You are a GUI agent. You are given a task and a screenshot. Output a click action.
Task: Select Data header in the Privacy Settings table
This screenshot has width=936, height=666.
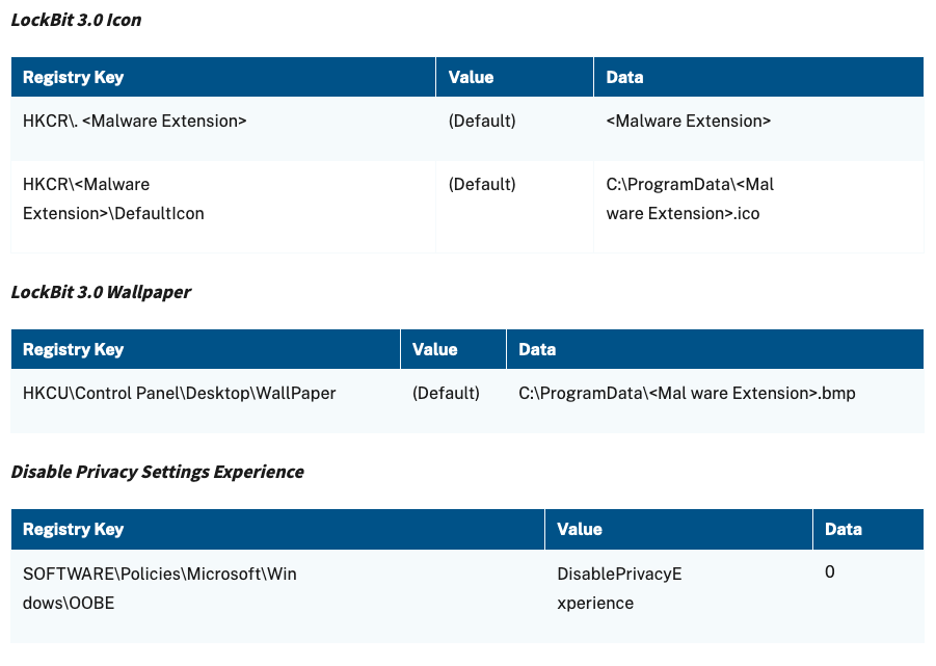(x=843, y=530)
